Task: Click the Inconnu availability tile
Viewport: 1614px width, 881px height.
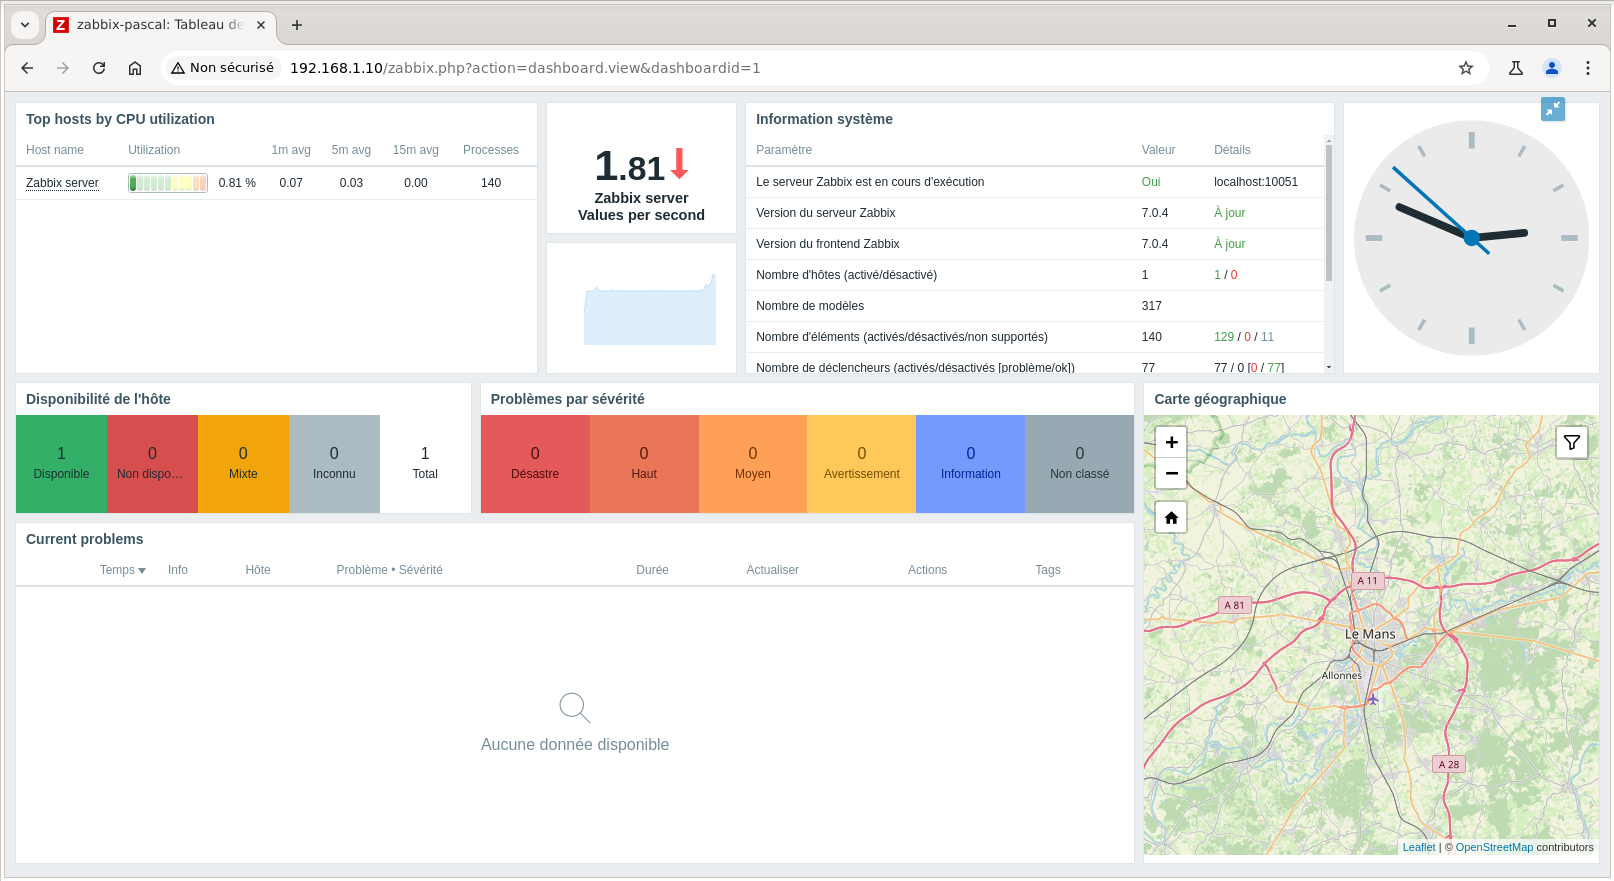Action: [x=334, y=464]
